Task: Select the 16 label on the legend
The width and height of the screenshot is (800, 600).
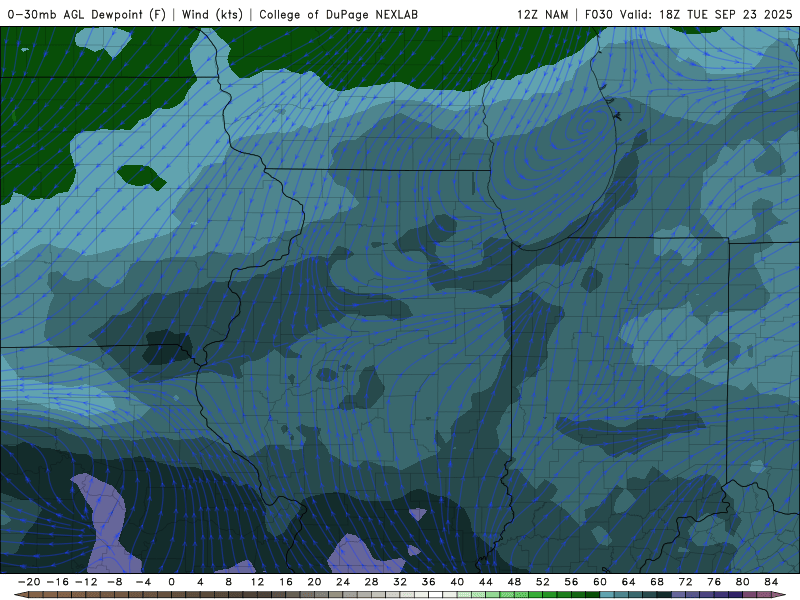Action: click(286, 582)
